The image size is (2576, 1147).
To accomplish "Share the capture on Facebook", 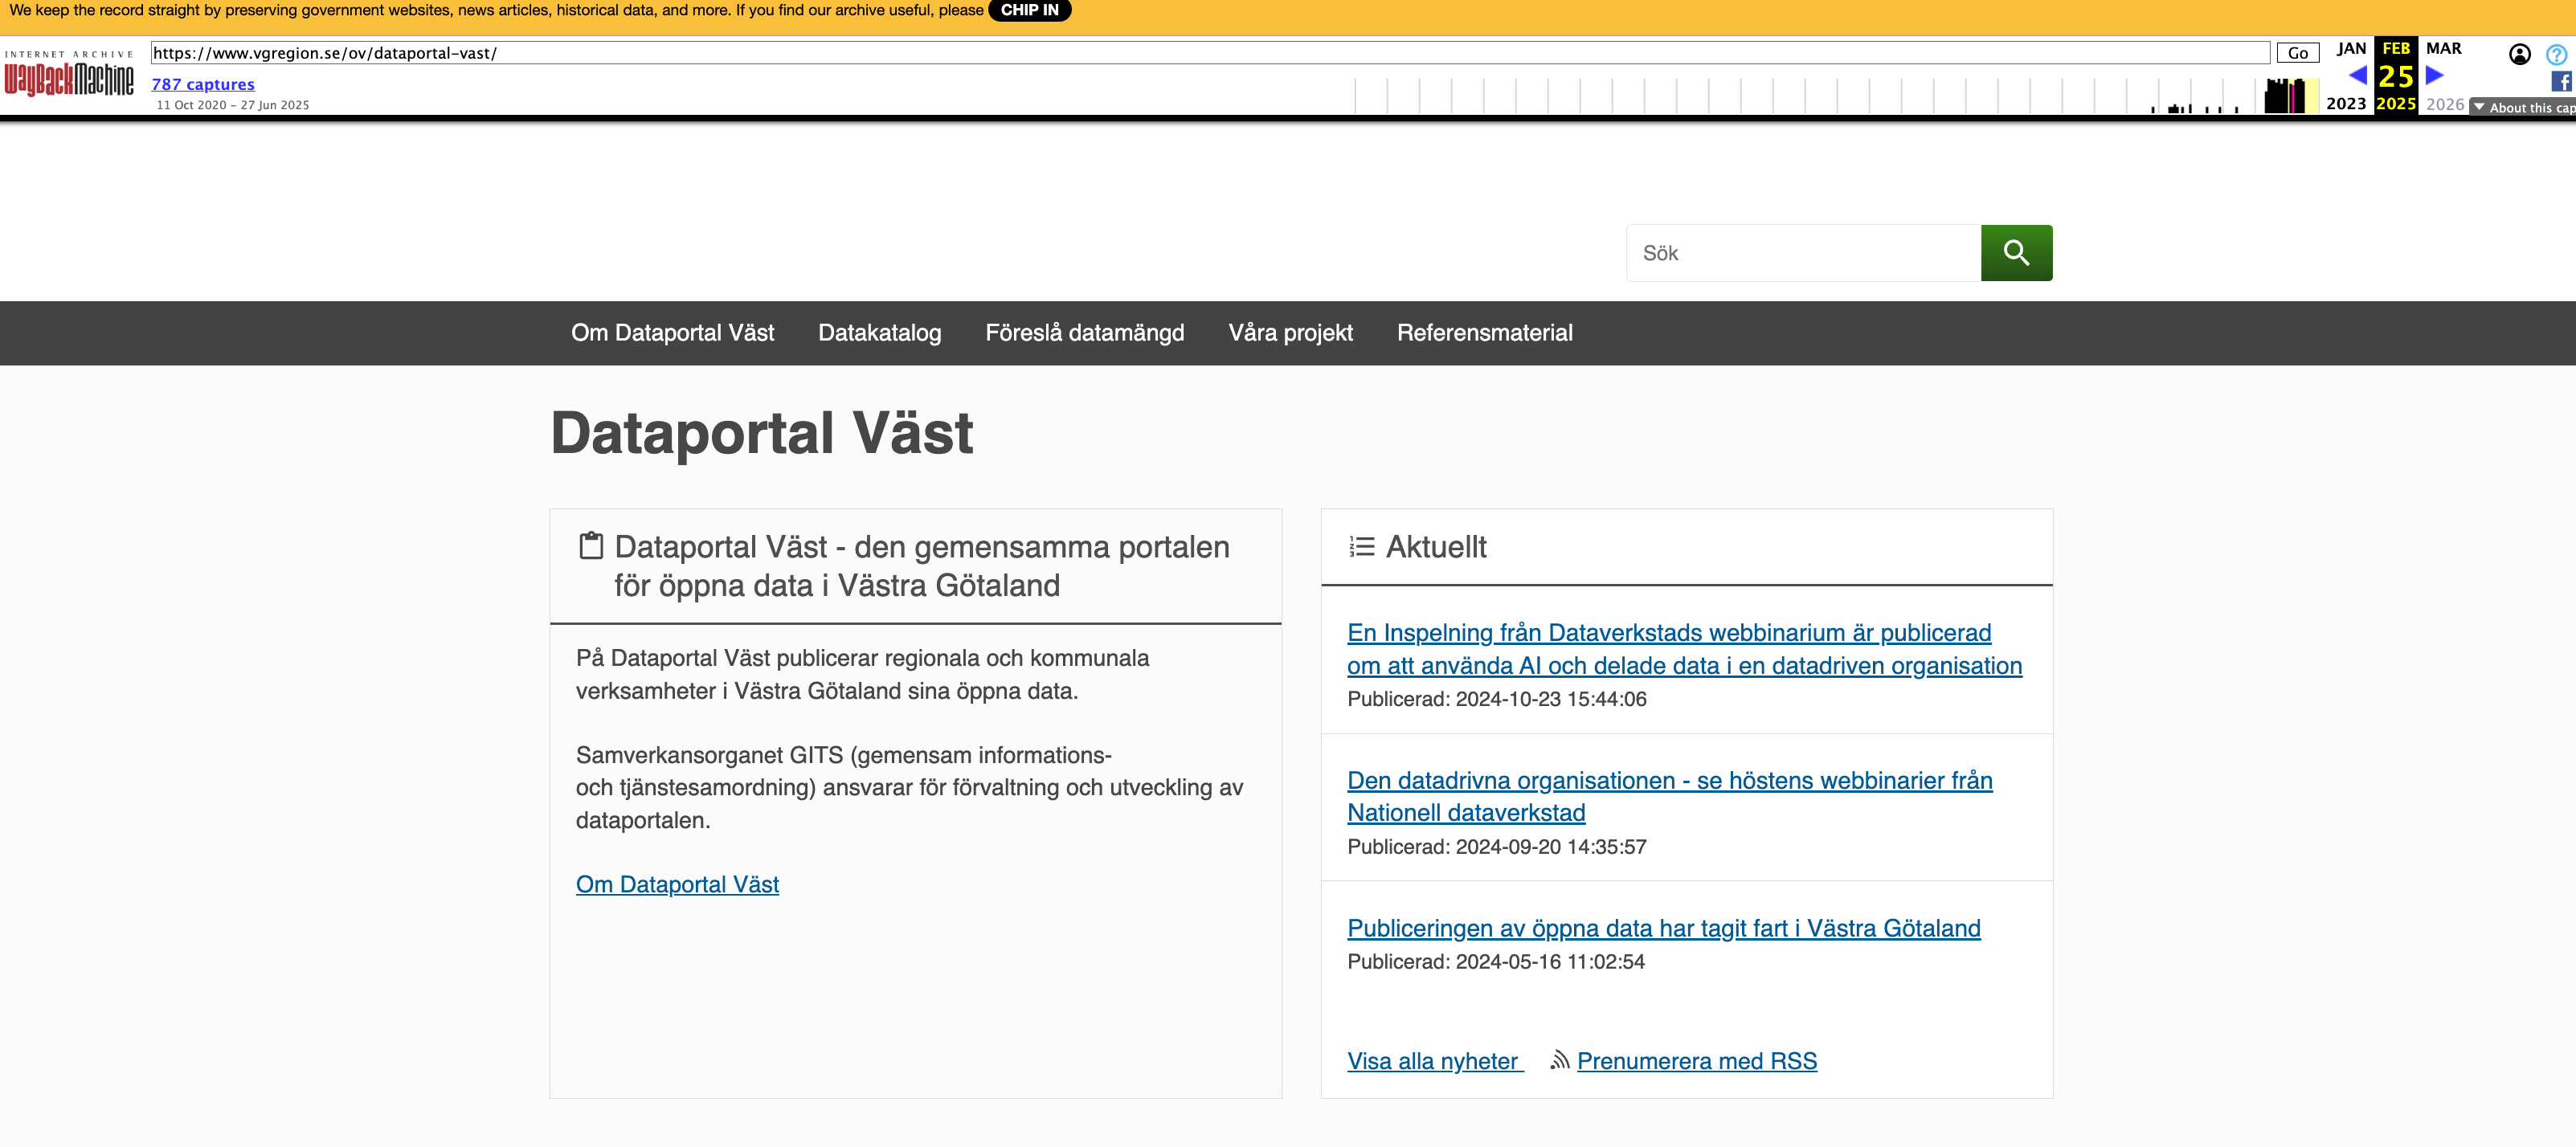I will pyautogui.click(x=2561, y=82).
